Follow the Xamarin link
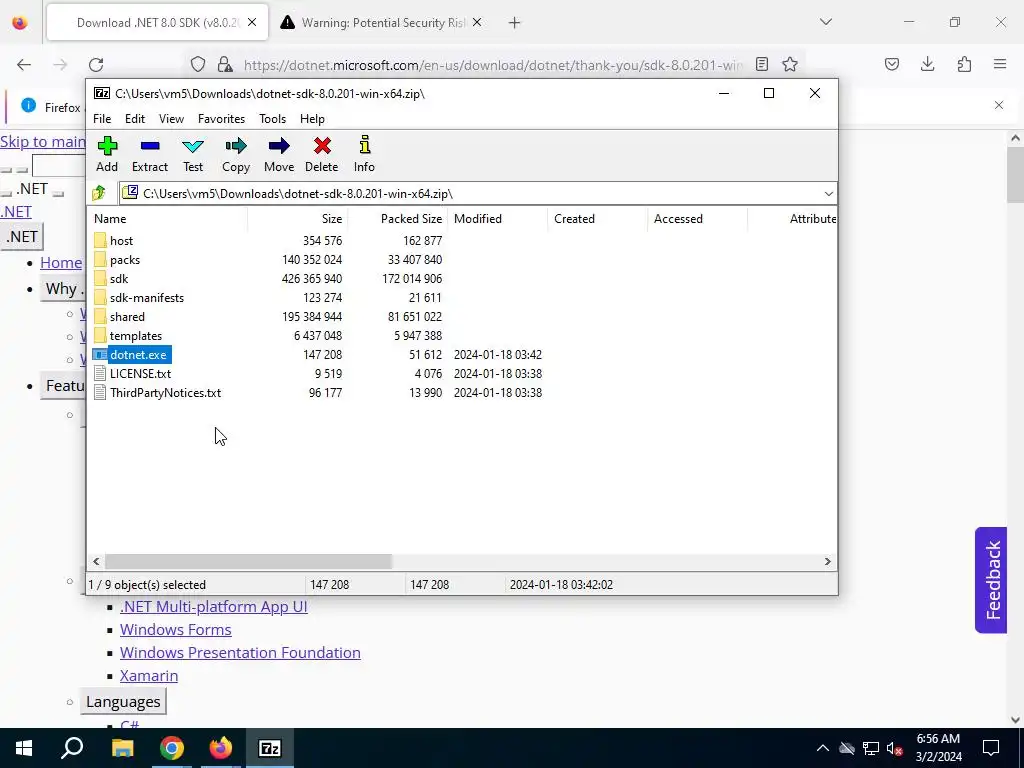This screenshot has width=1024, height=768. pos(149,675)
